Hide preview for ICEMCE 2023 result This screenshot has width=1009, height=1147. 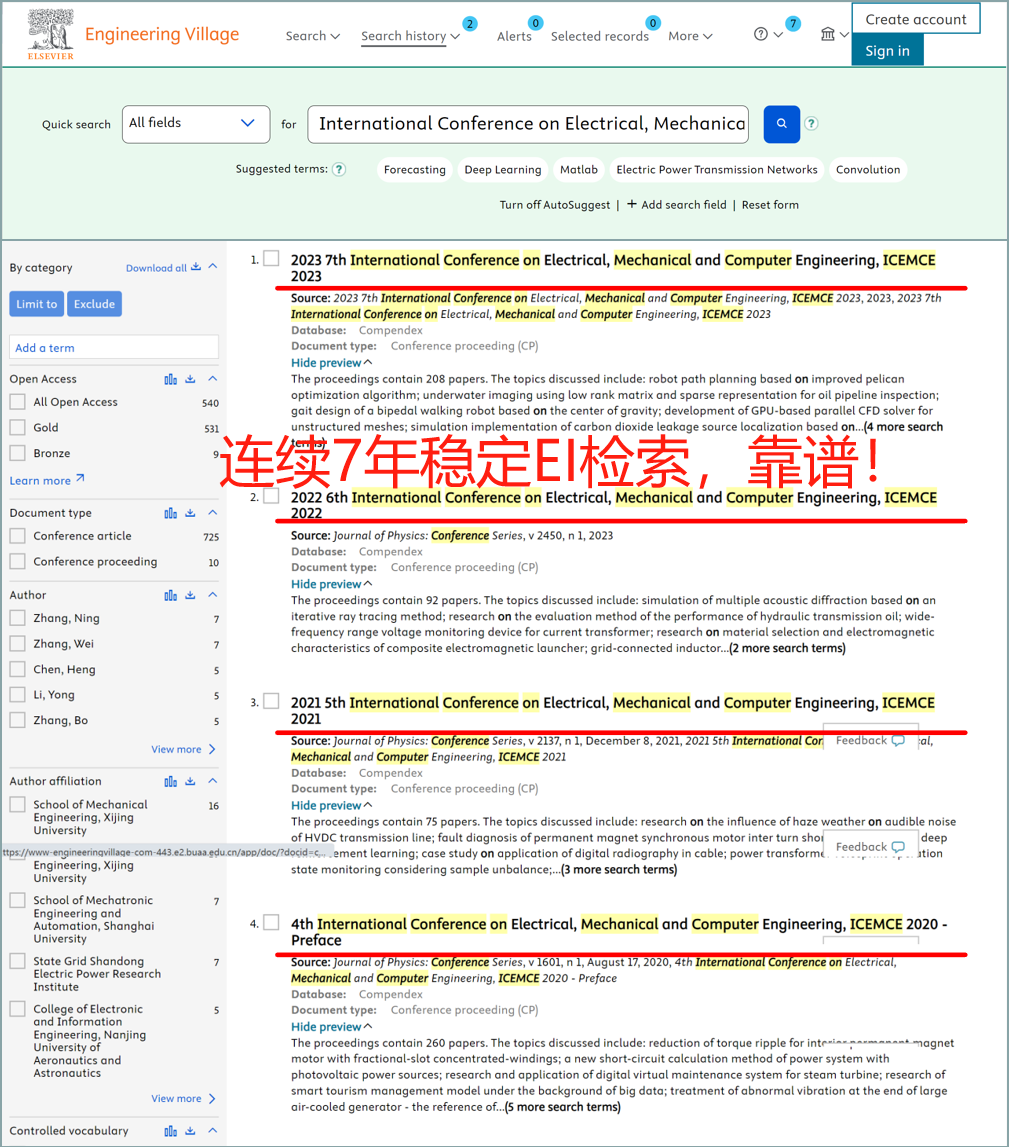point(331,363)
